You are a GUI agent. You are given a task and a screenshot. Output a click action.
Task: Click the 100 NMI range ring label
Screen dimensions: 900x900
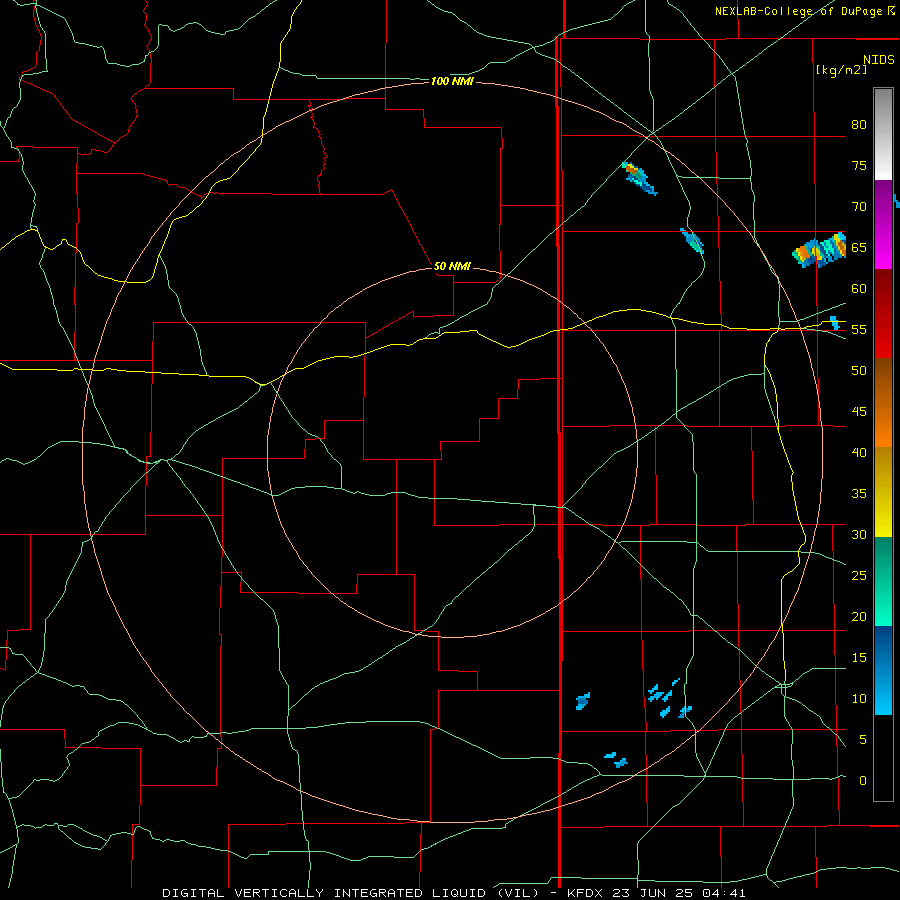[452, 82]
